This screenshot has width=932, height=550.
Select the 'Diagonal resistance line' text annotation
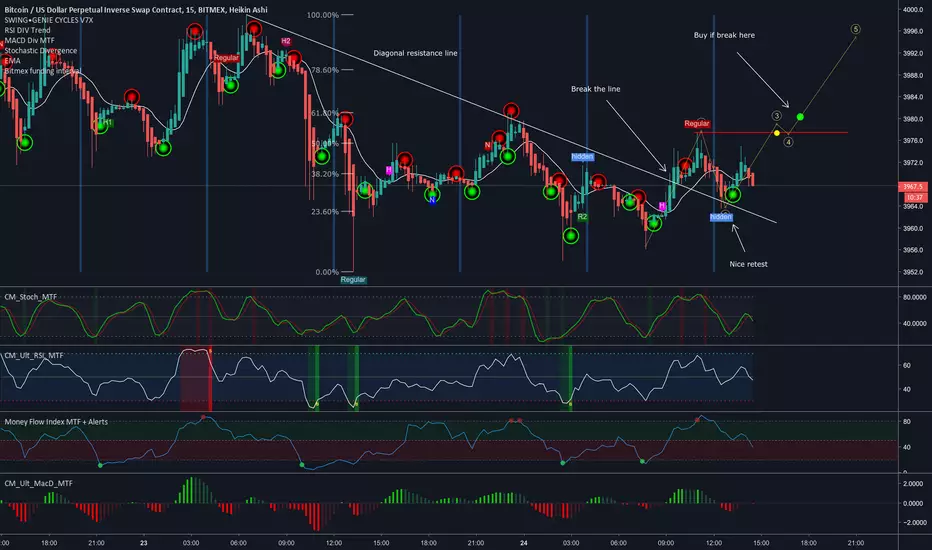pos(415,53)
